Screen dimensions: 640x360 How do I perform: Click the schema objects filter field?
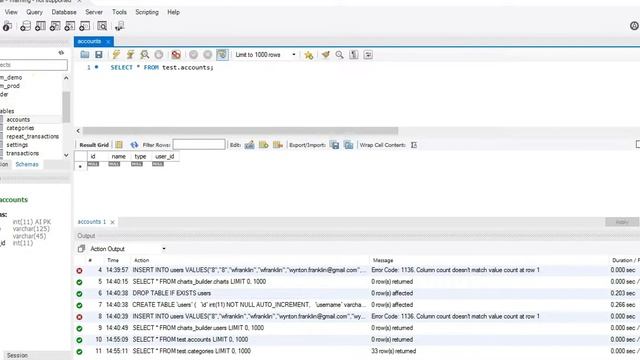33,65
